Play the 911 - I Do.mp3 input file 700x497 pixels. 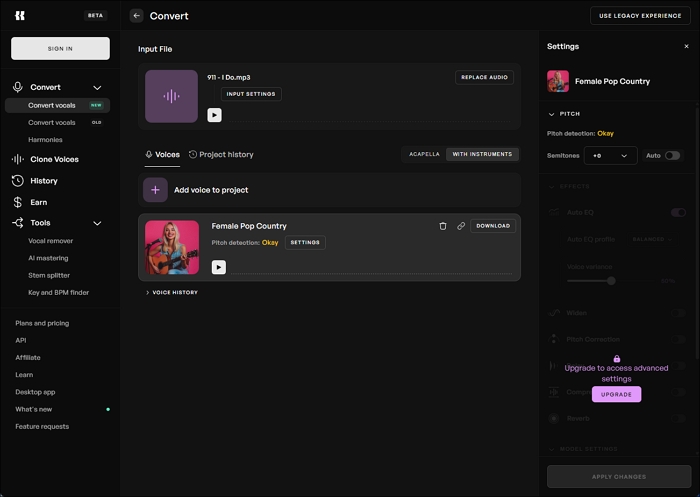pyautogui.click(x=214, y=115)
